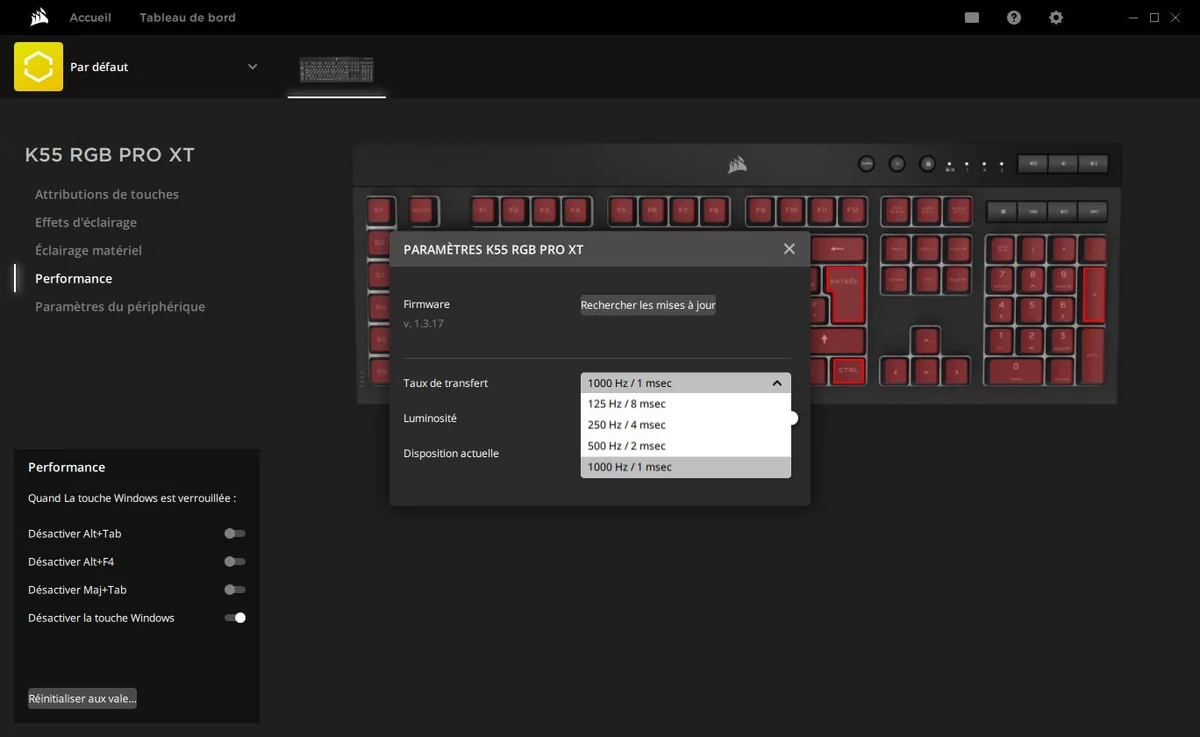This screenshot has width=1200, height=737.
Task: Select the numpad 0 key on the keyboard image
Action: 1015,371
